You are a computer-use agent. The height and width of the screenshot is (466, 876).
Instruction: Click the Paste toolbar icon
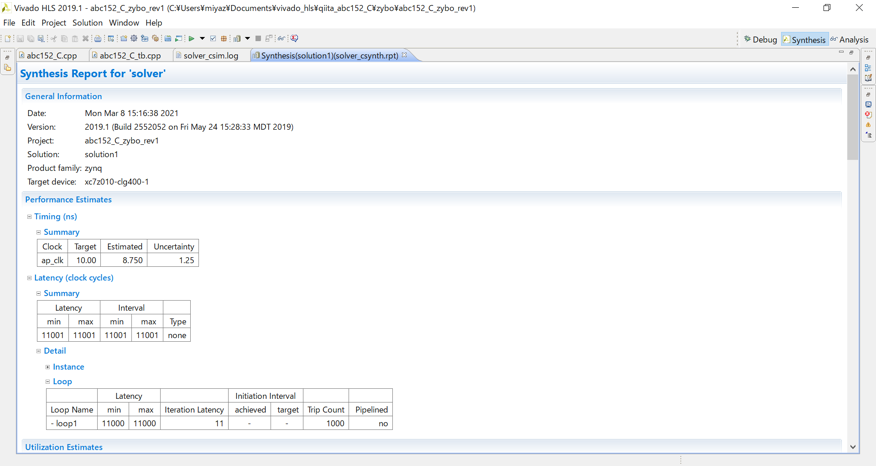(75, 39)
